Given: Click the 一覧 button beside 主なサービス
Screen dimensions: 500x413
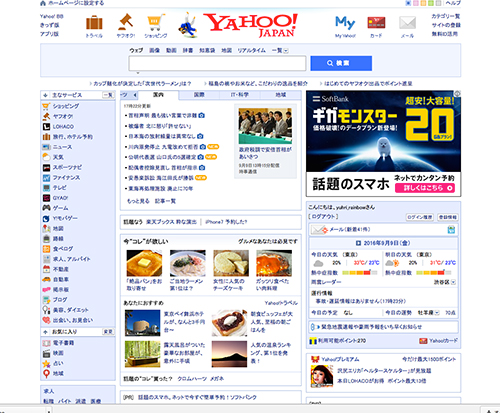Looking at the screenshot, I should coord(108,95).
